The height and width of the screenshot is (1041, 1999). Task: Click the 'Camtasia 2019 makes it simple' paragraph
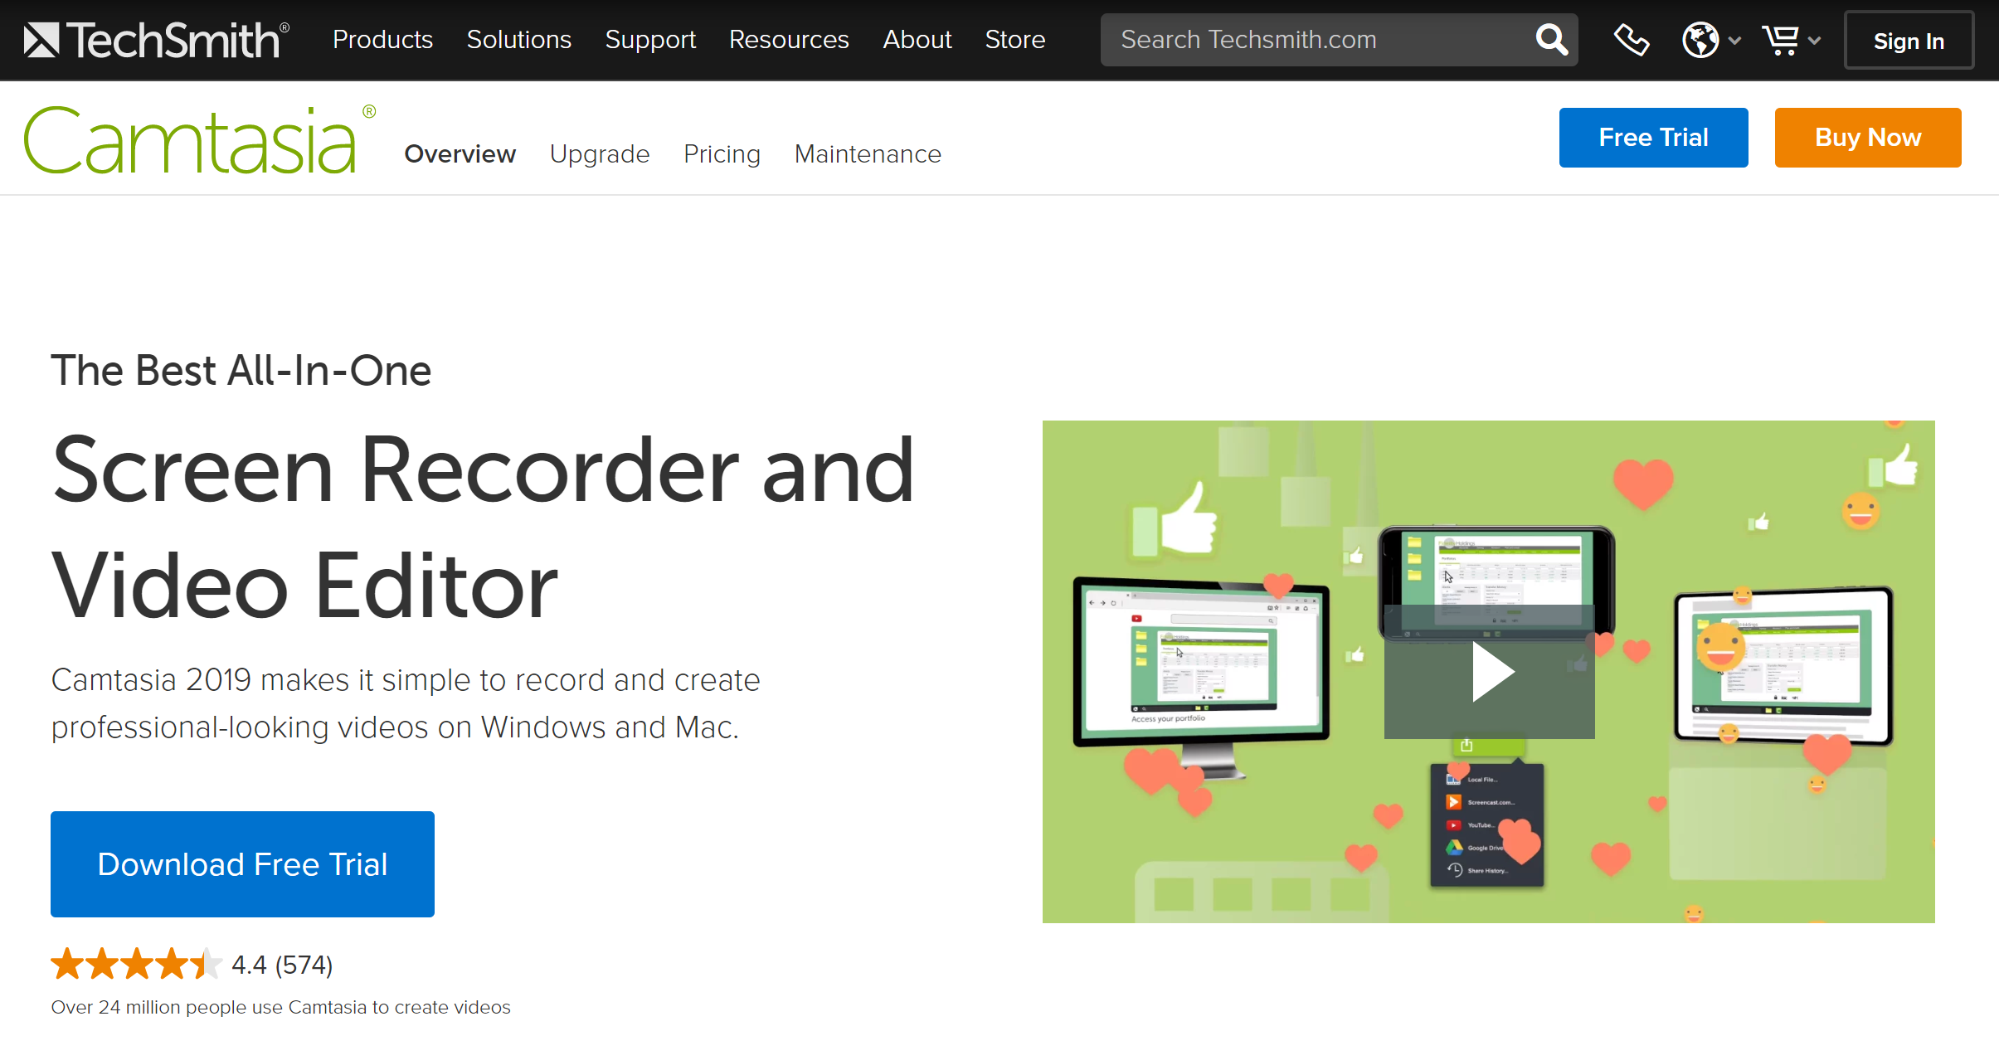(x=406, y=703)
